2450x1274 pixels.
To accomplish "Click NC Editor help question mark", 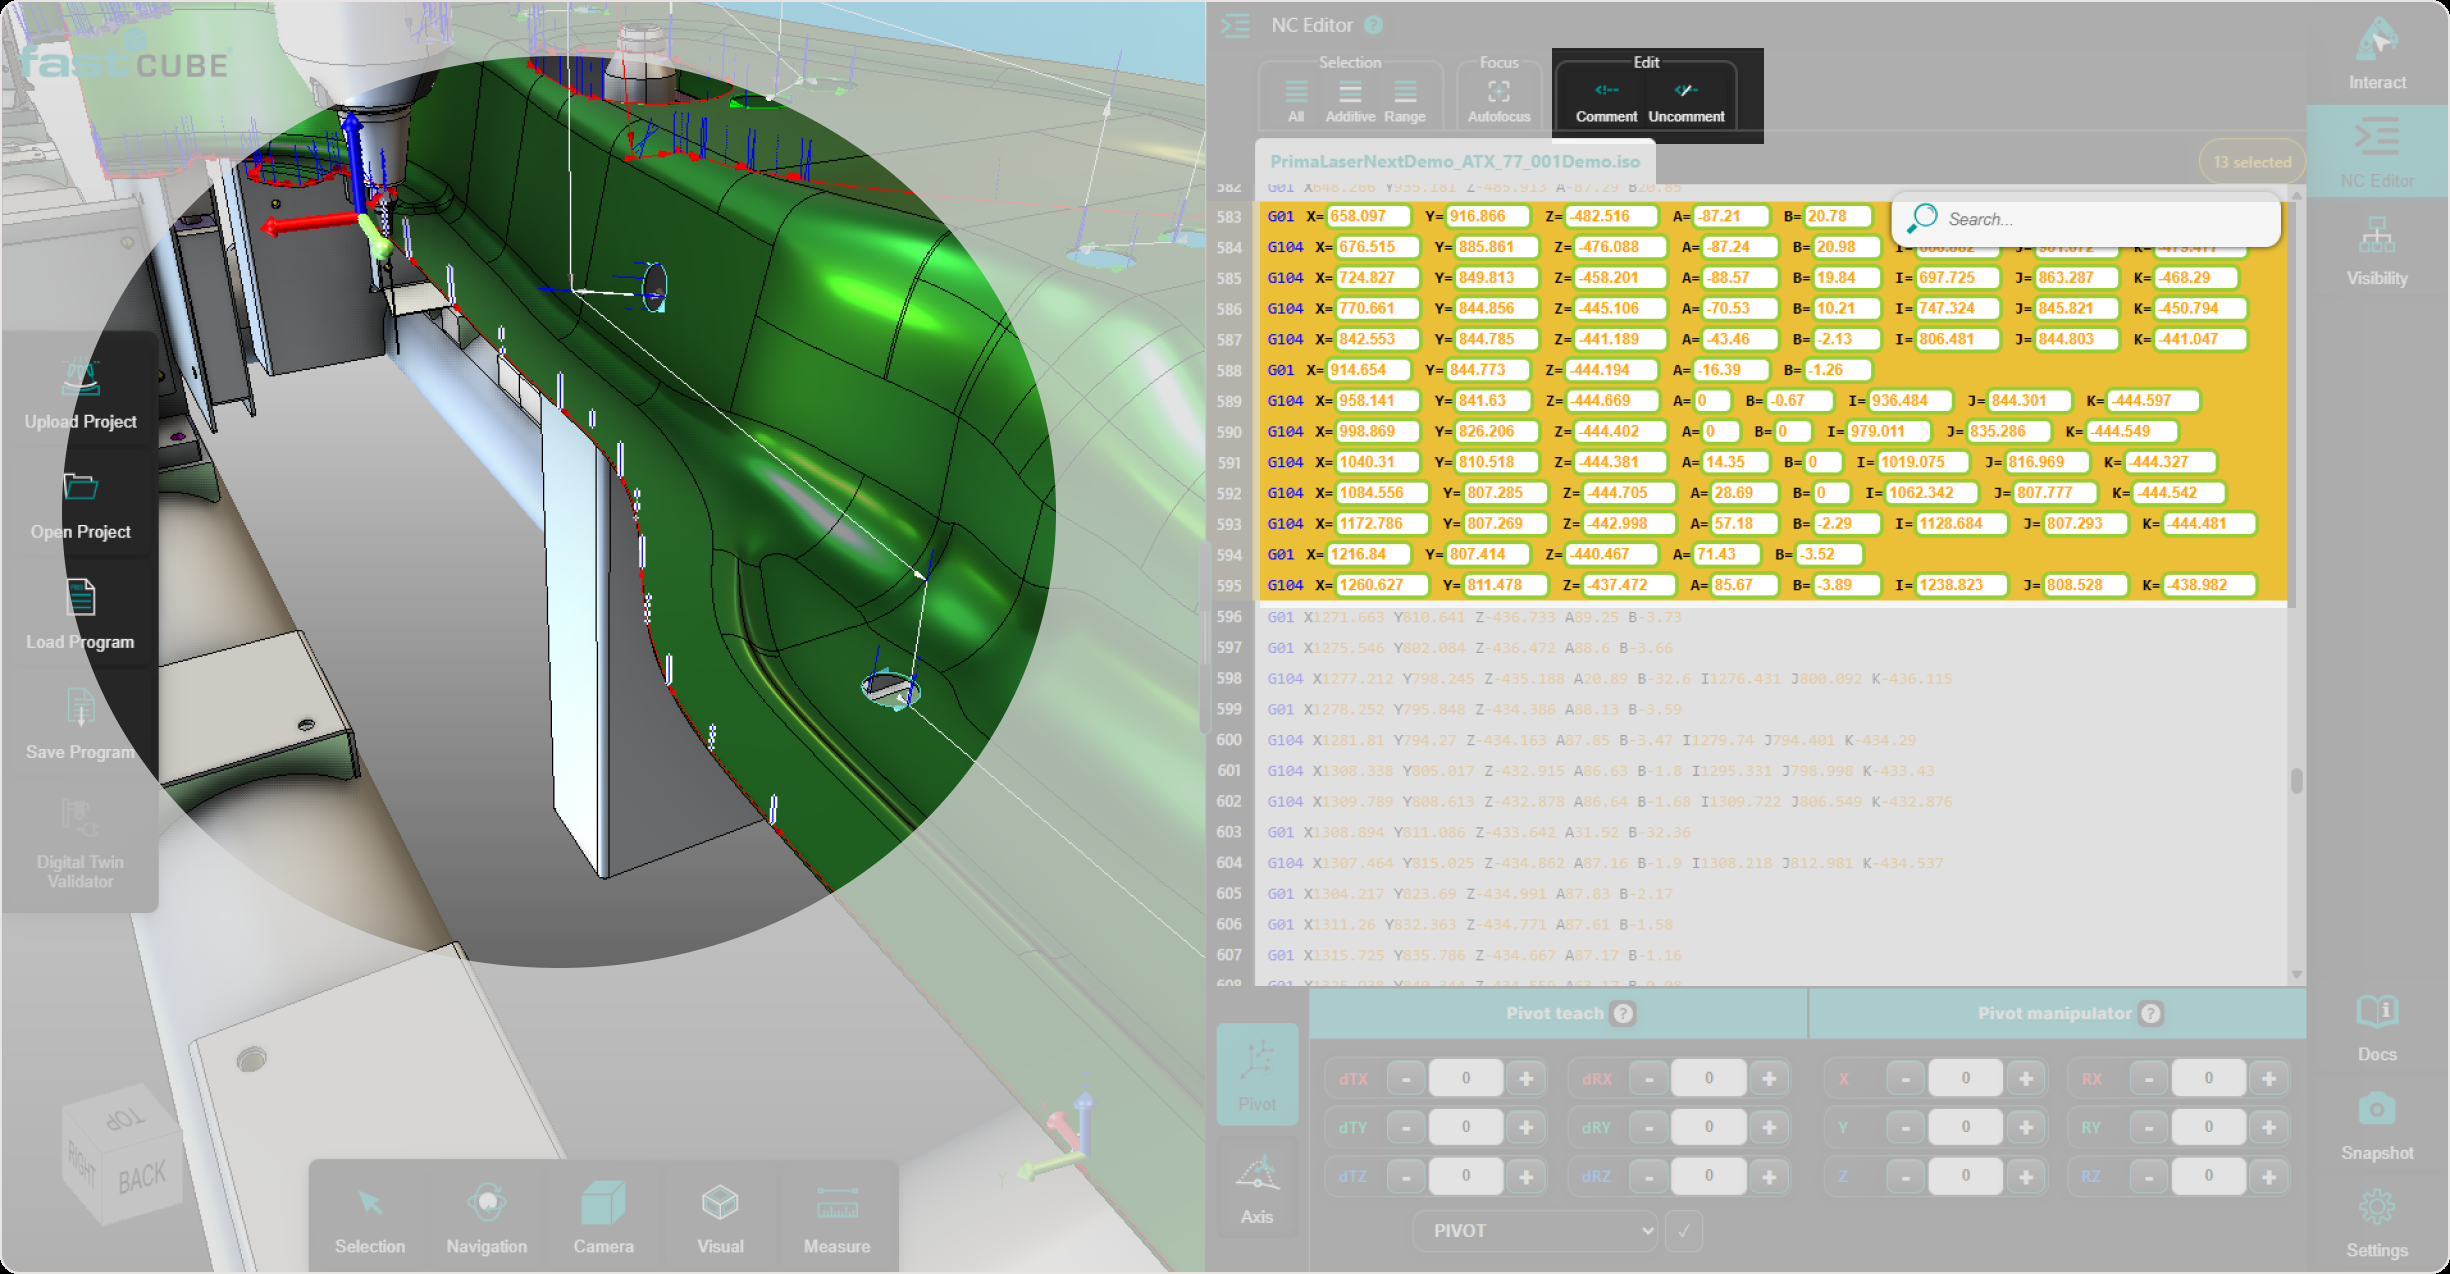I will [x=1374, y=25].
